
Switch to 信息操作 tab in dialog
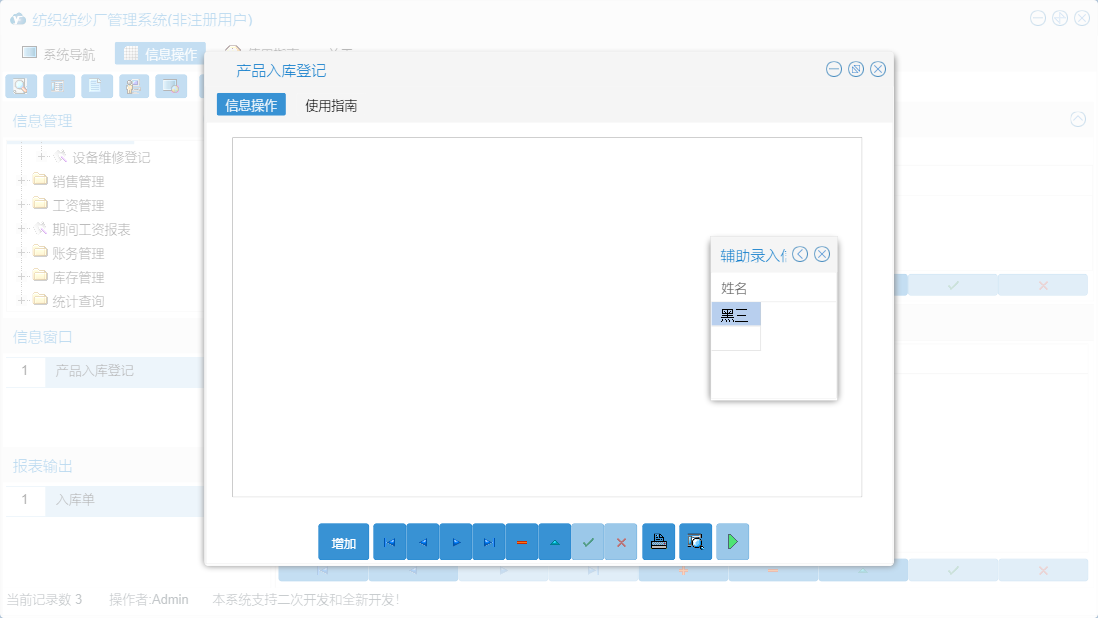(x=251, y=105)
